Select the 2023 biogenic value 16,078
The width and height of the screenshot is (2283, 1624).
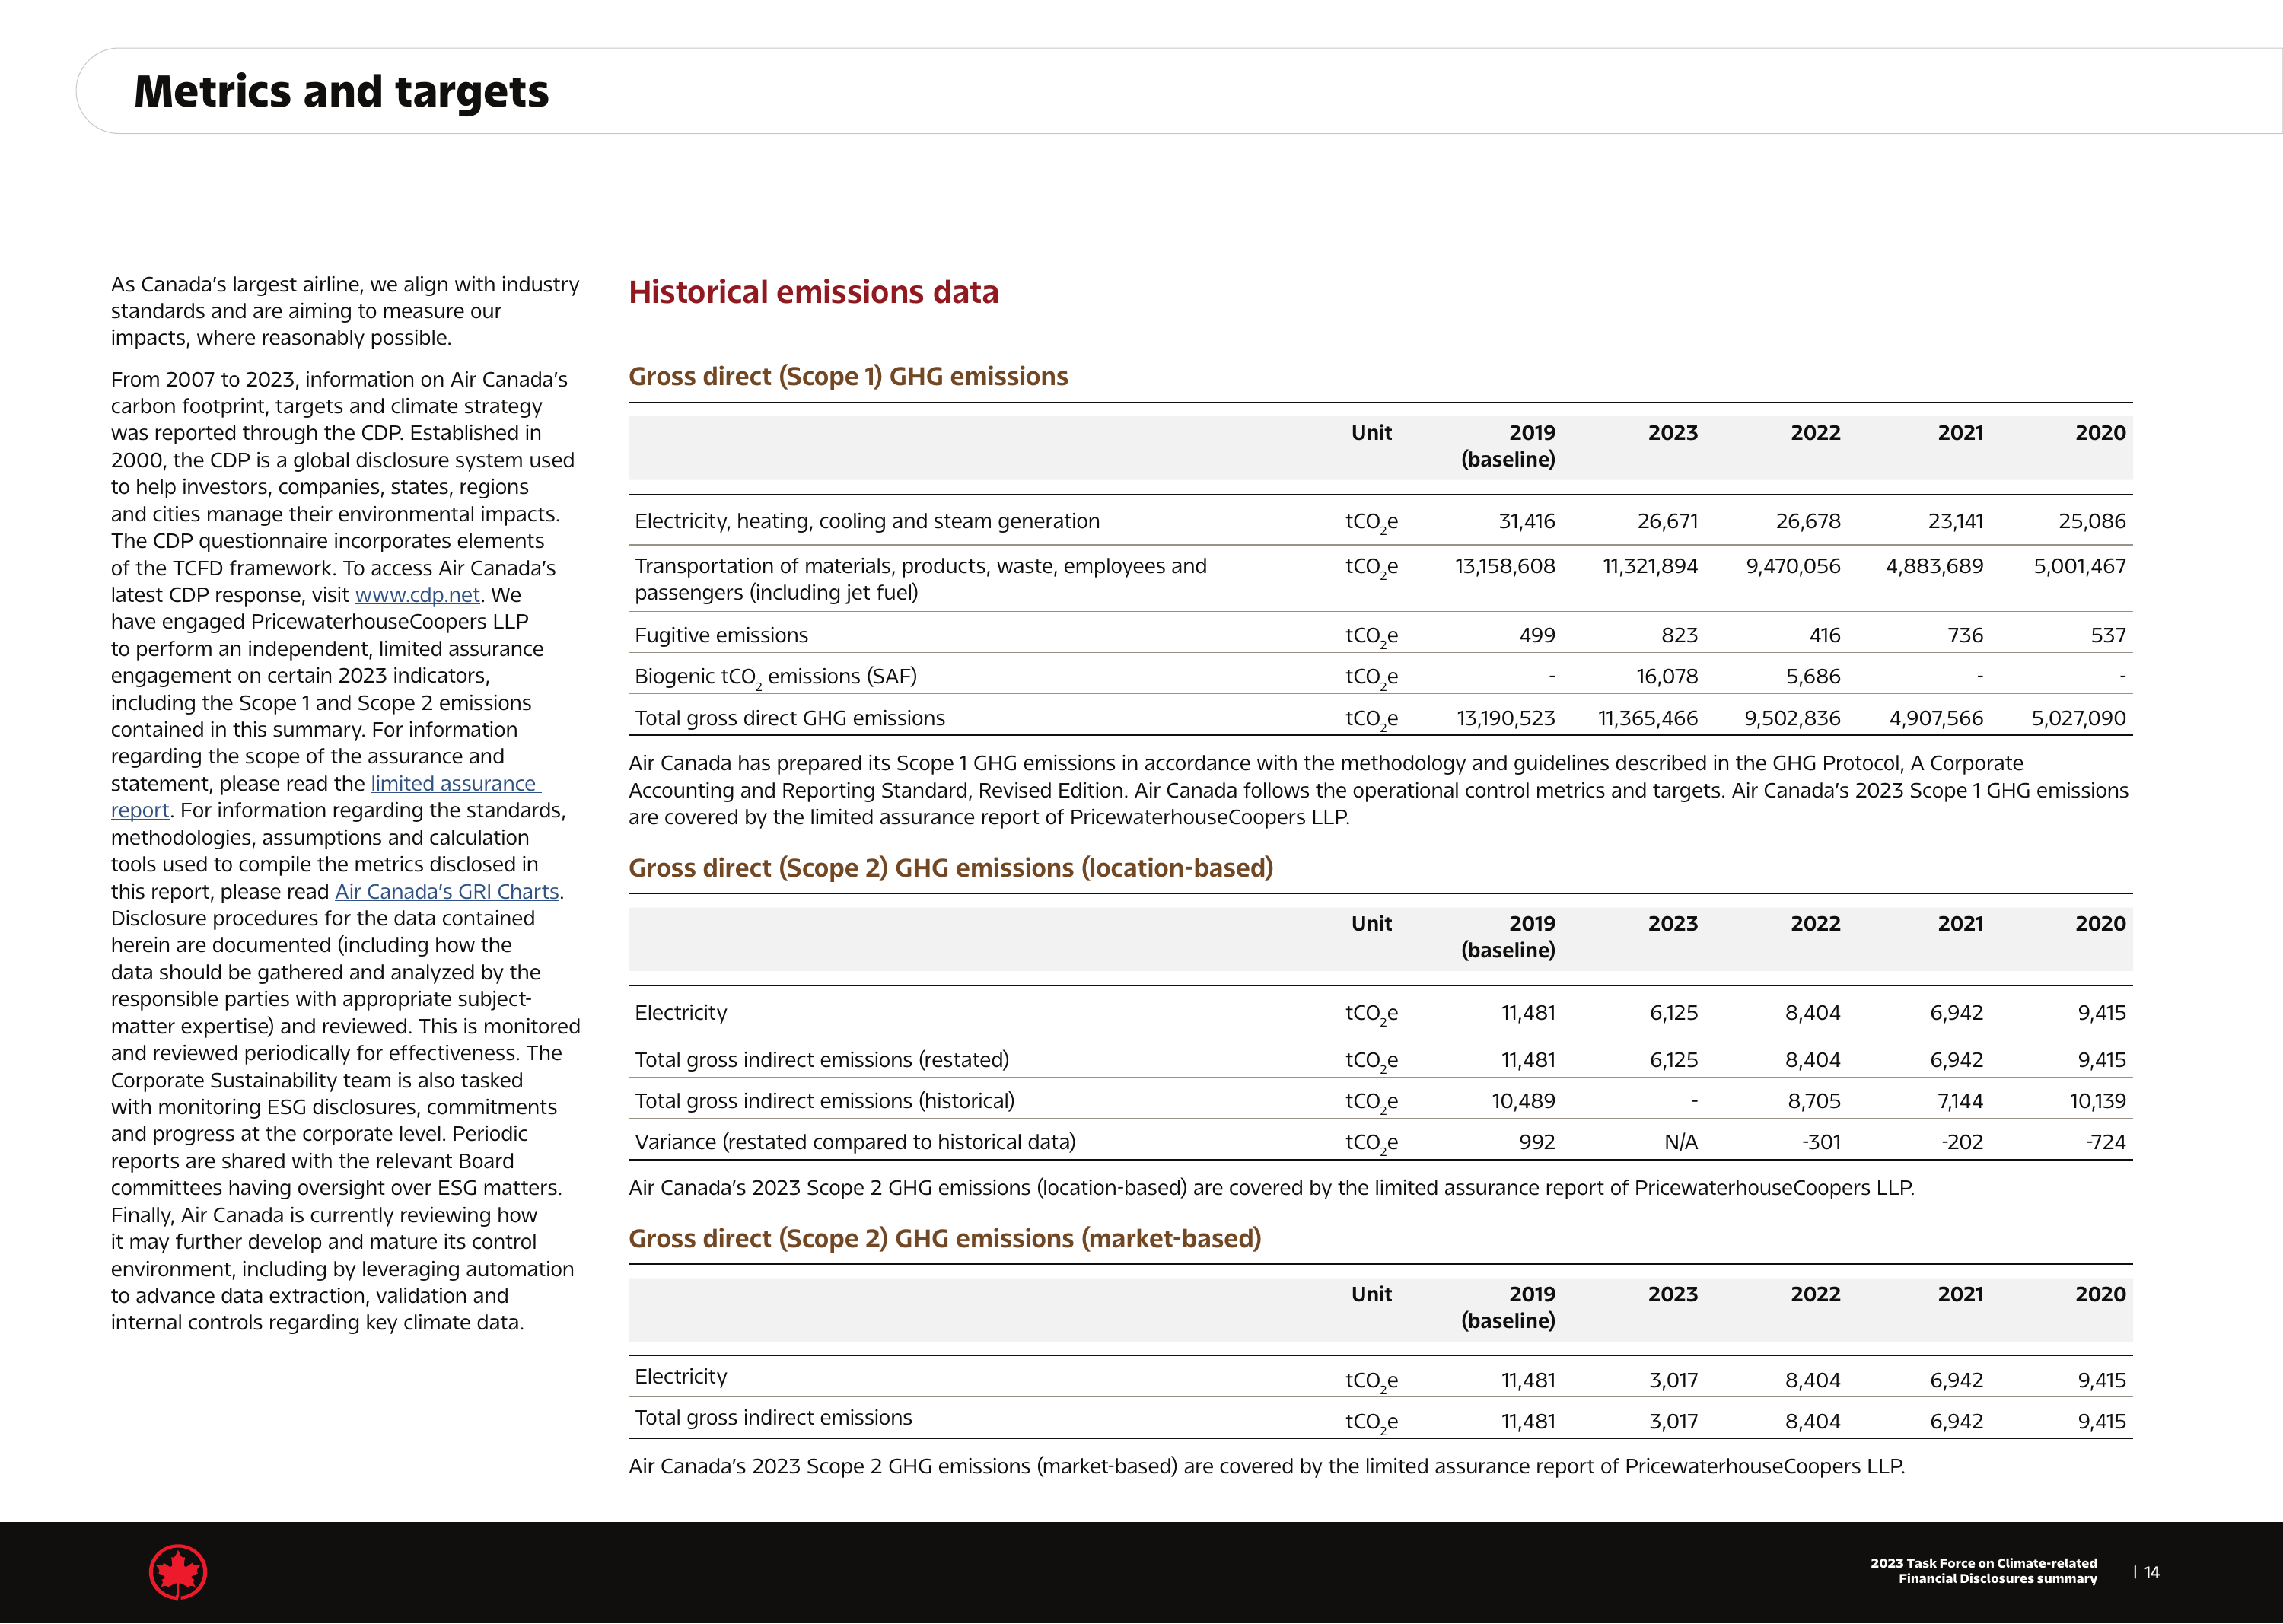coord(1667,677)
